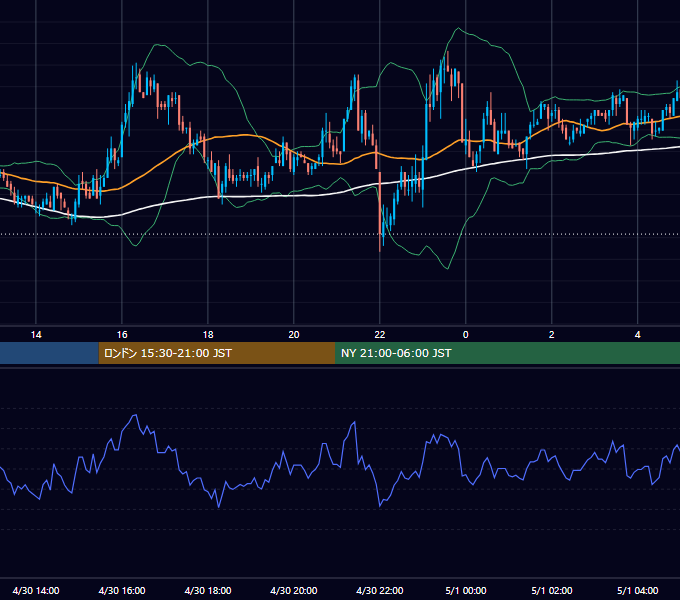Select the NY 21:00-06:00 JST session bar
Viewport: 680px width, 600px height.
(507, 353)
